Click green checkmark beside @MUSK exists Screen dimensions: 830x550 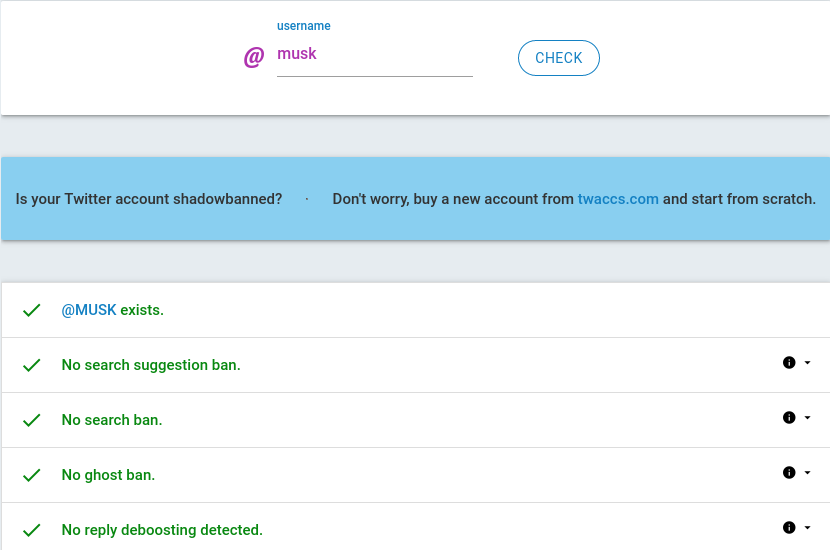[32, 310]
